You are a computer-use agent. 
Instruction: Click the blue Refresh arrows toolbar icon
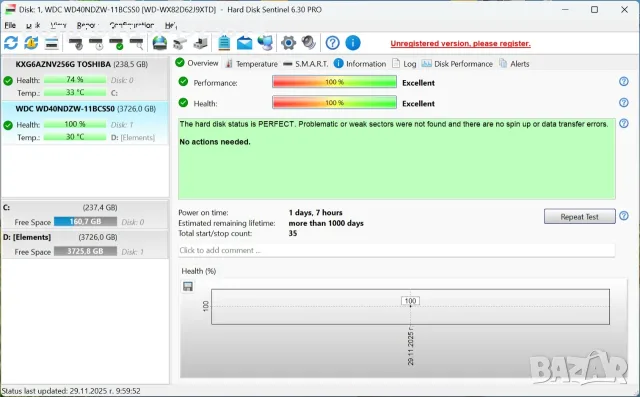[11, 43]
